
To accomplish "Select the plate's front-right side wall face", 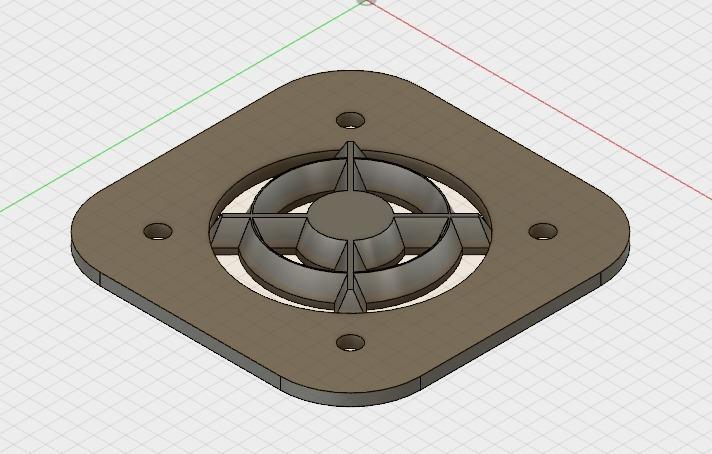I will click(x=511, y=333).
